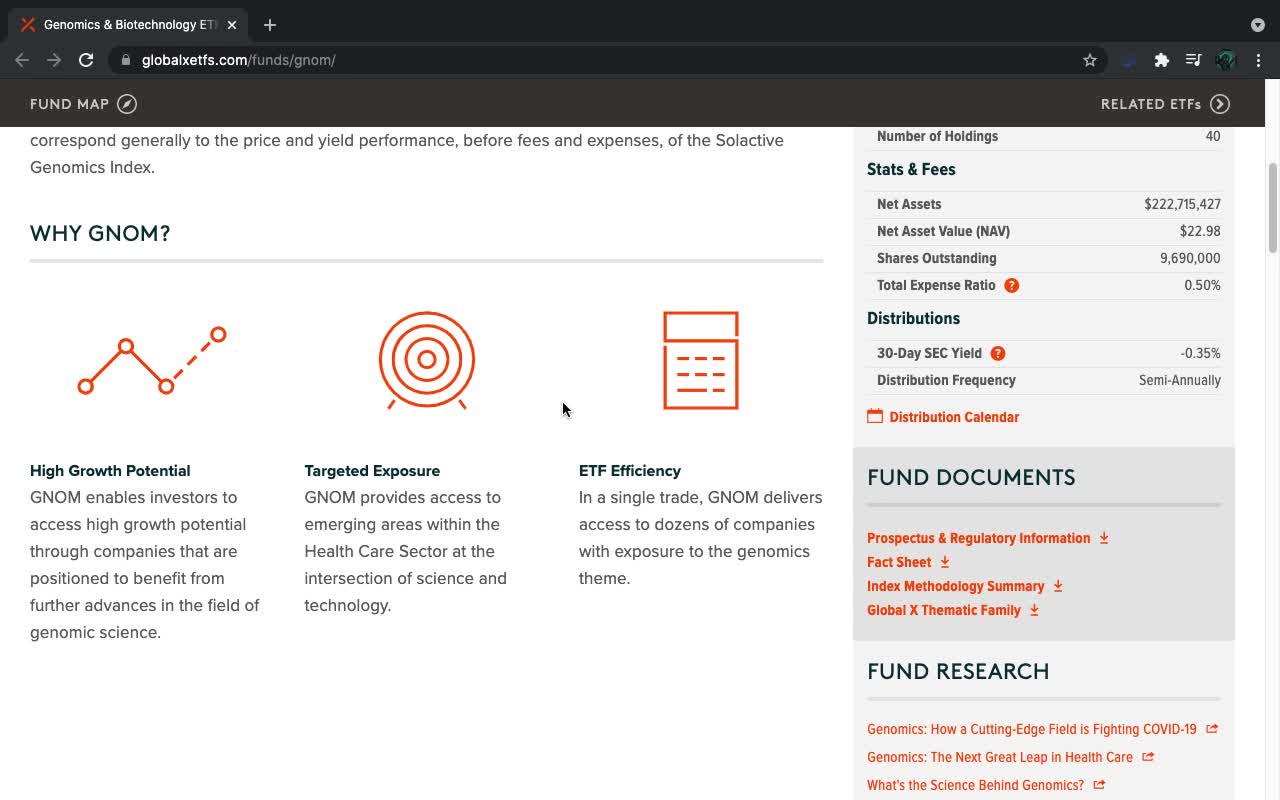Click Shares Outstanding value 9,690,000
This screenshot has width=1280, height=800.
(1190, 258)
